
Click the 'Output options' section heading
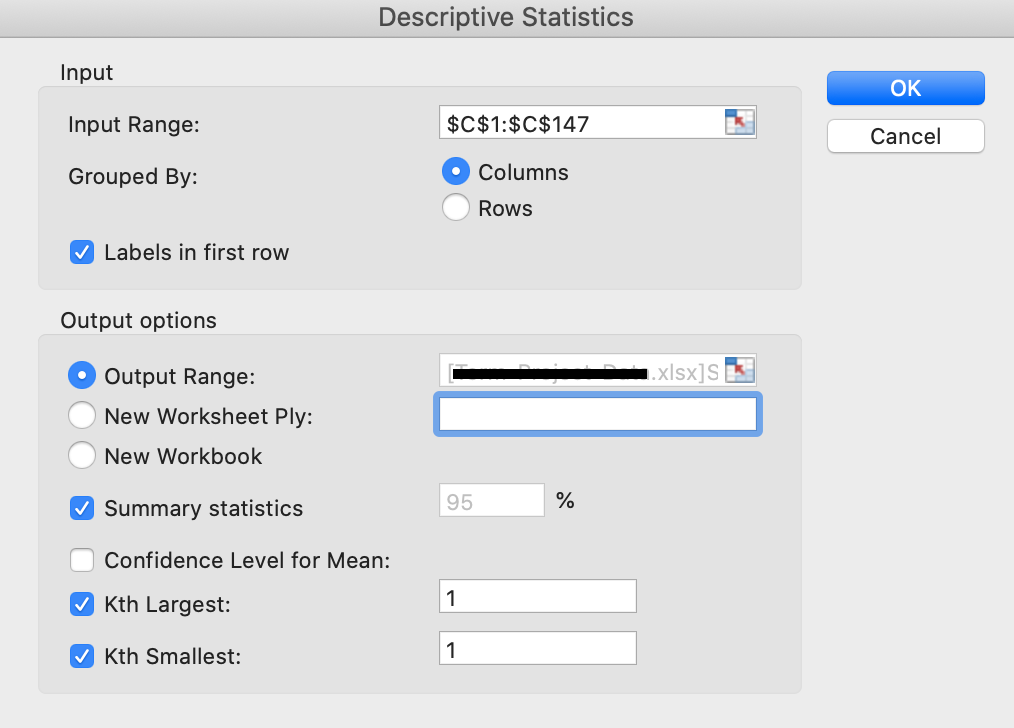138,321
